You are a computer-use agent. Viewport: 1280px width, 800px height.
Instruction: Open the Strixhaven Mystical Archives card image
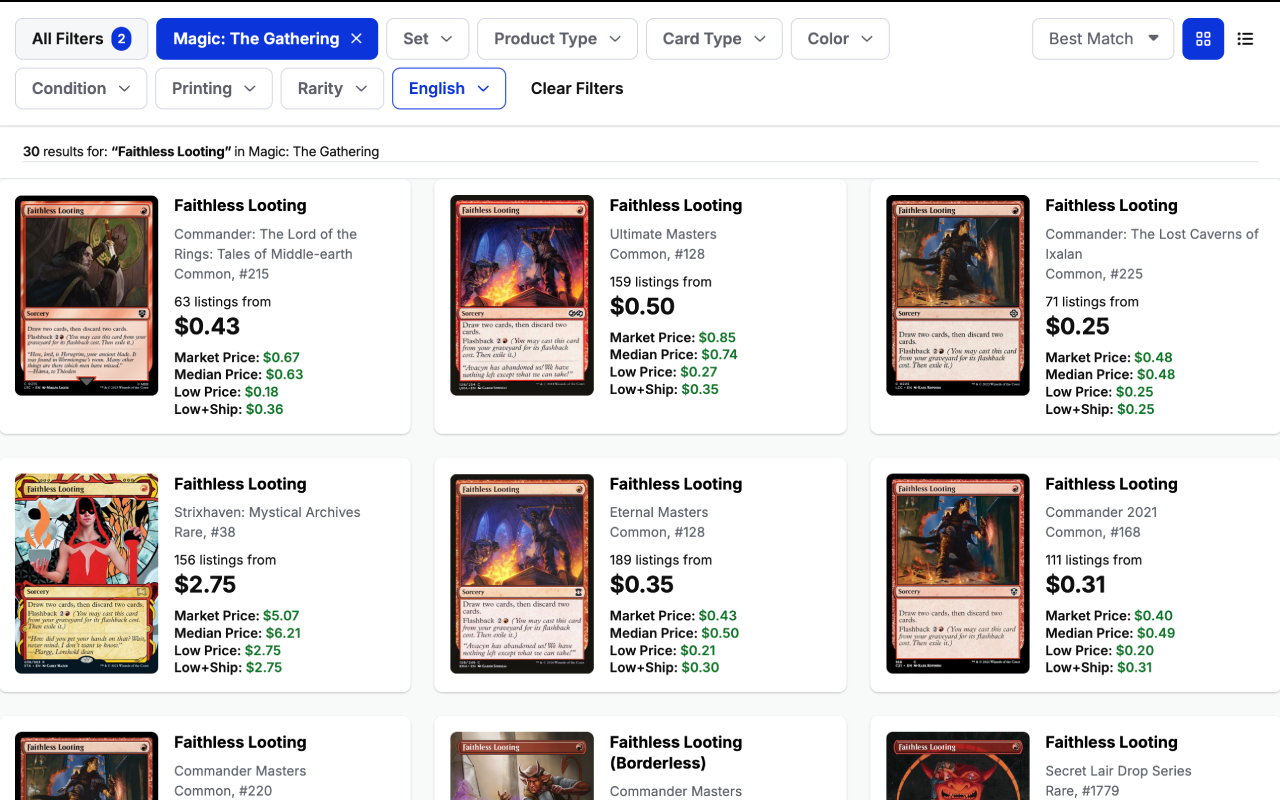point(87,574)
